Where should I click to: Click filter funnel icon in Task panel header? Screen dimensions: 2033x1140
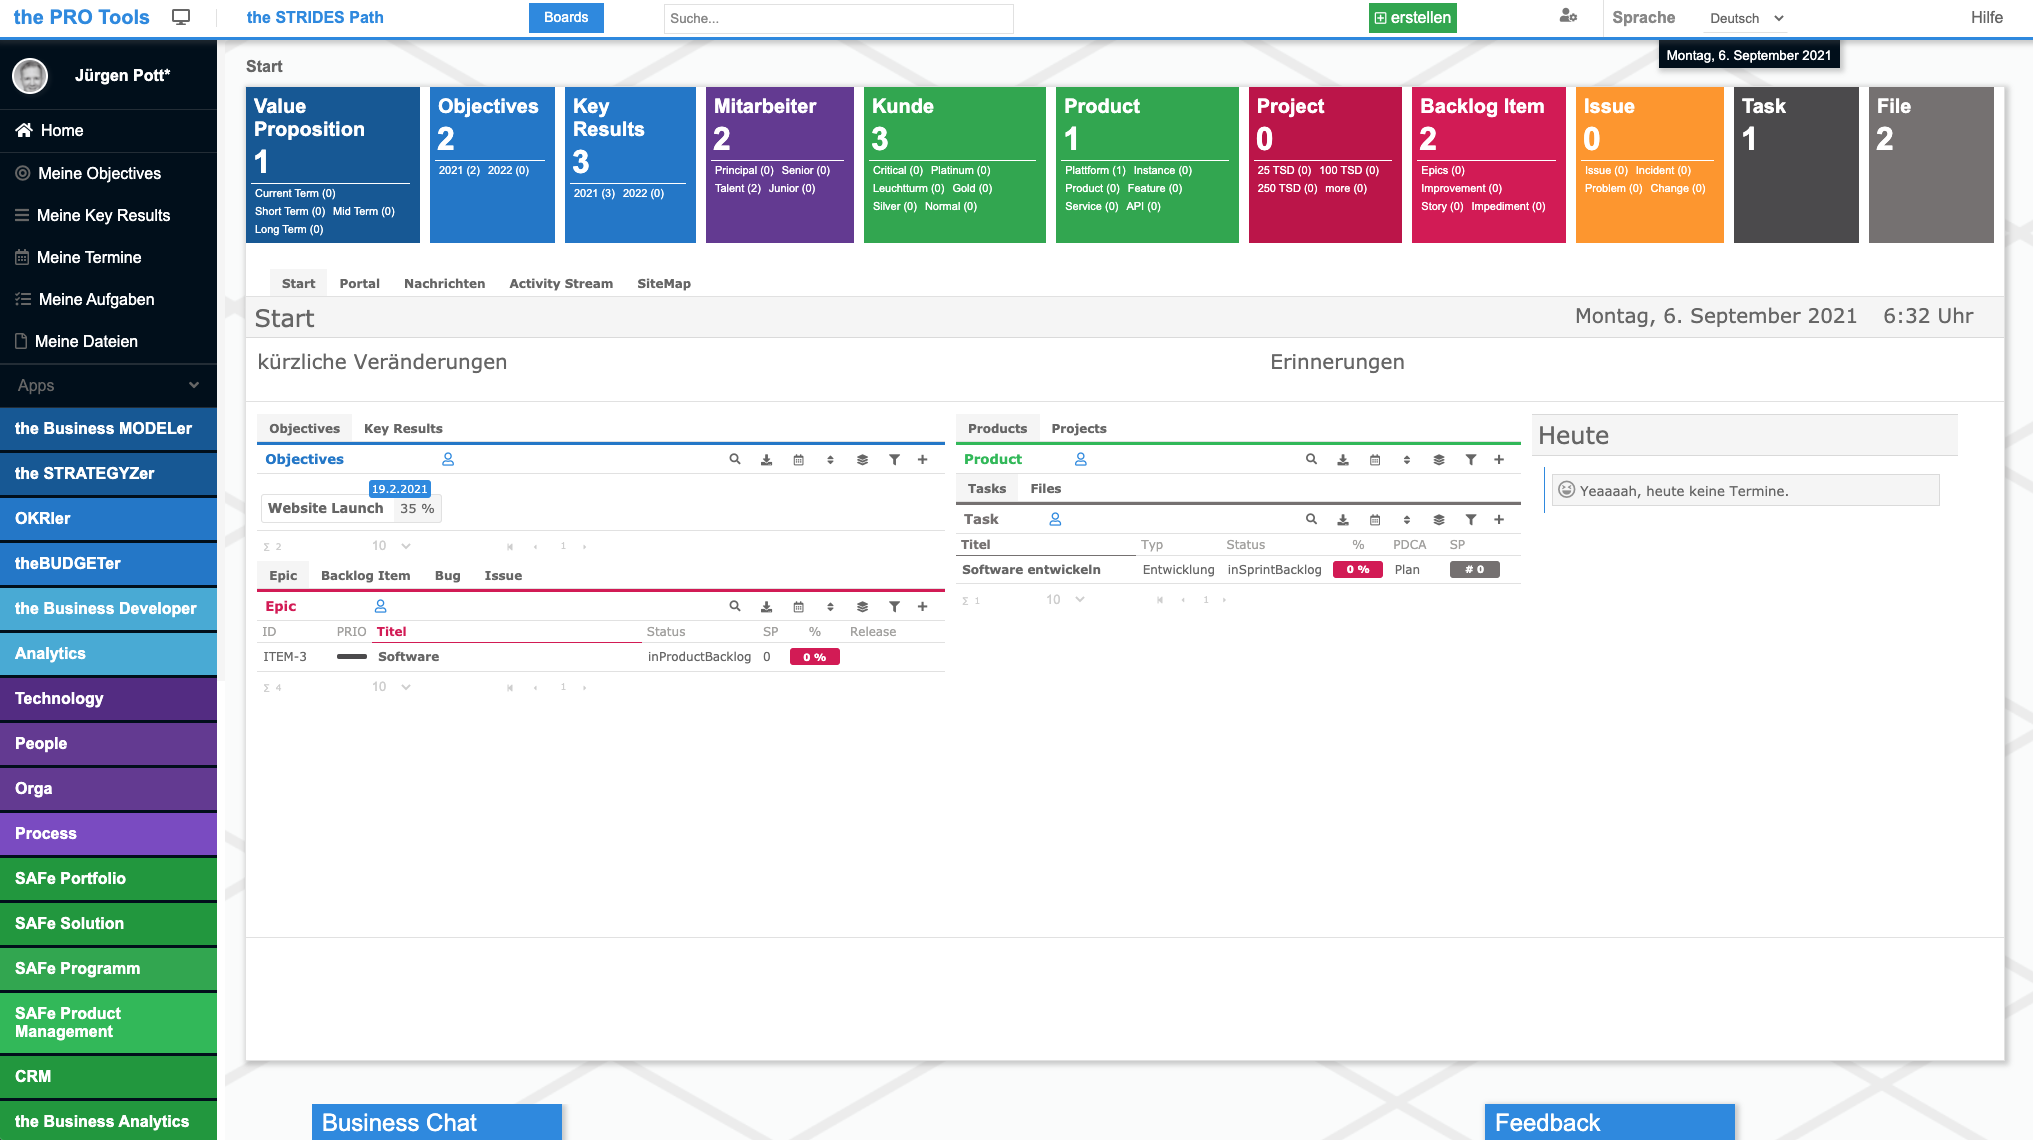coord(1471,520)
